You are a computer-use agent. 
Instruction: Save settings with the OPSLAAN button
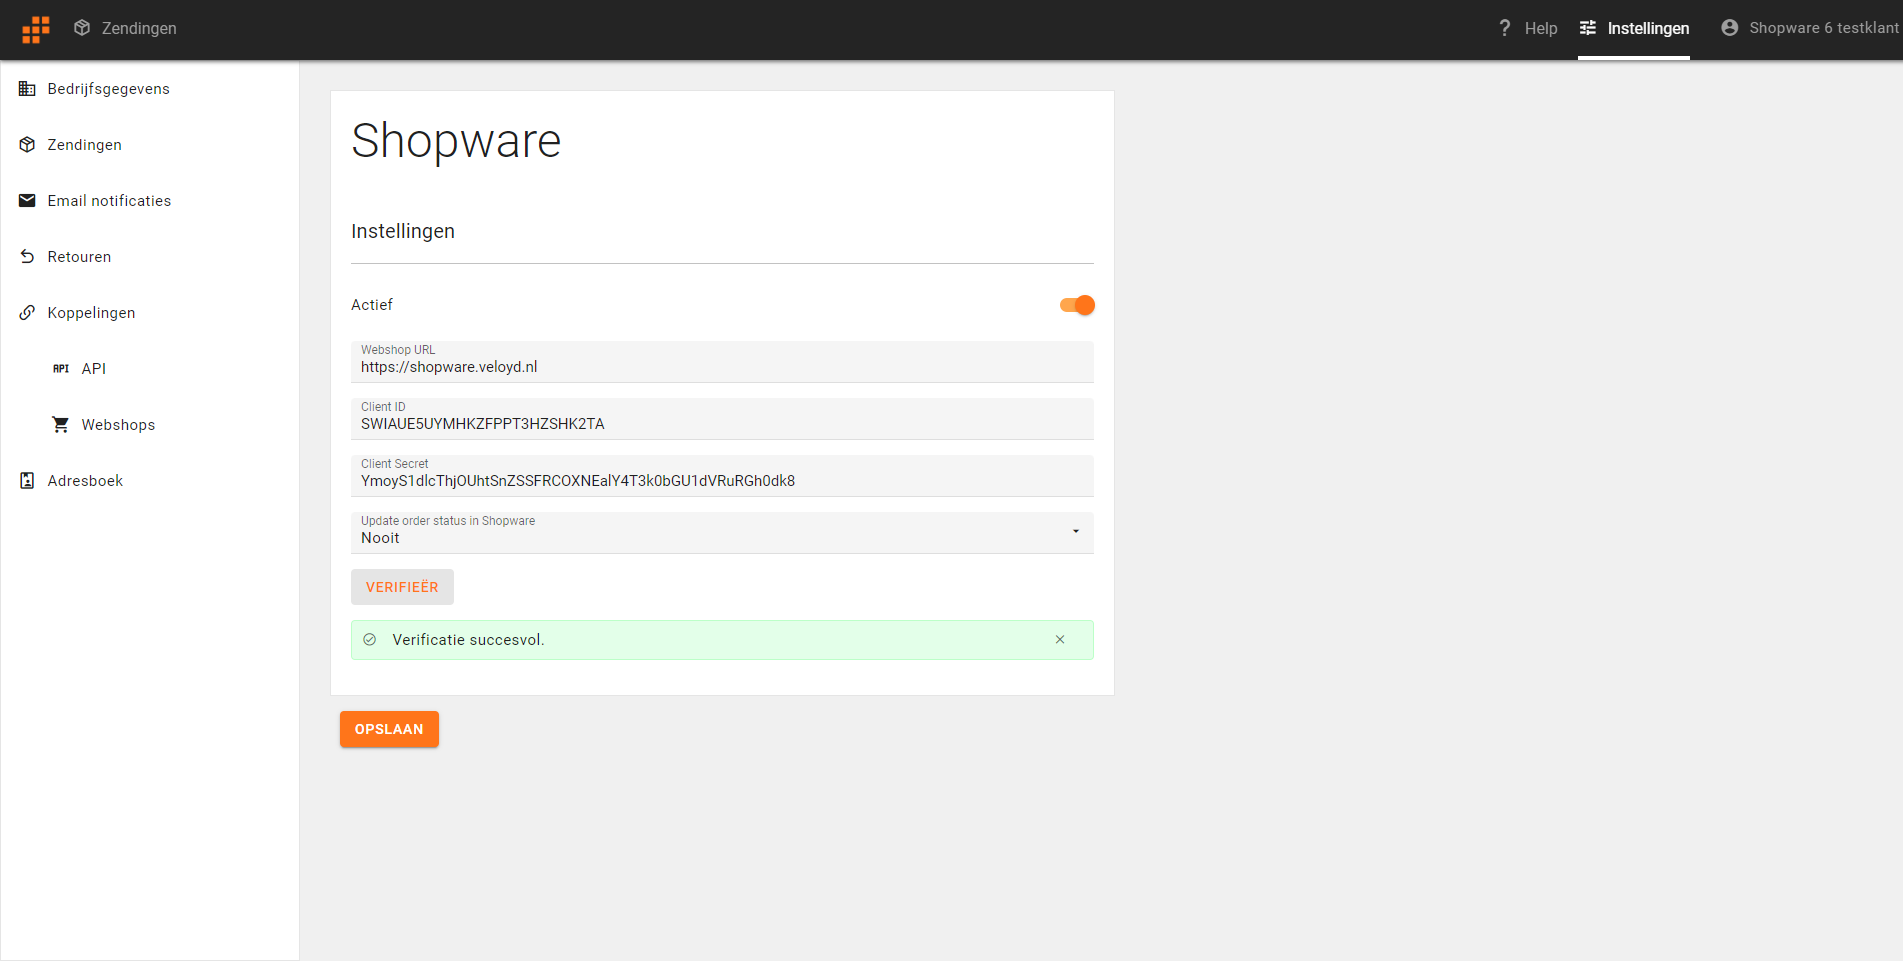tap(389, 729)
